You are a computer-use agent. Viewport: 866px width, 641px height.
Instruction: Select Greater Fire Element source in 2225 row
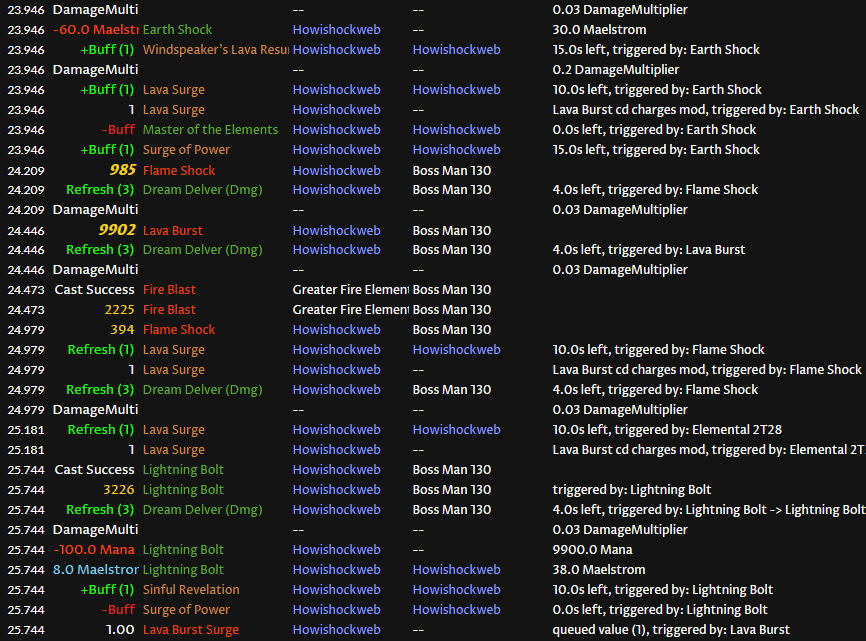click(x=350, y=310)
